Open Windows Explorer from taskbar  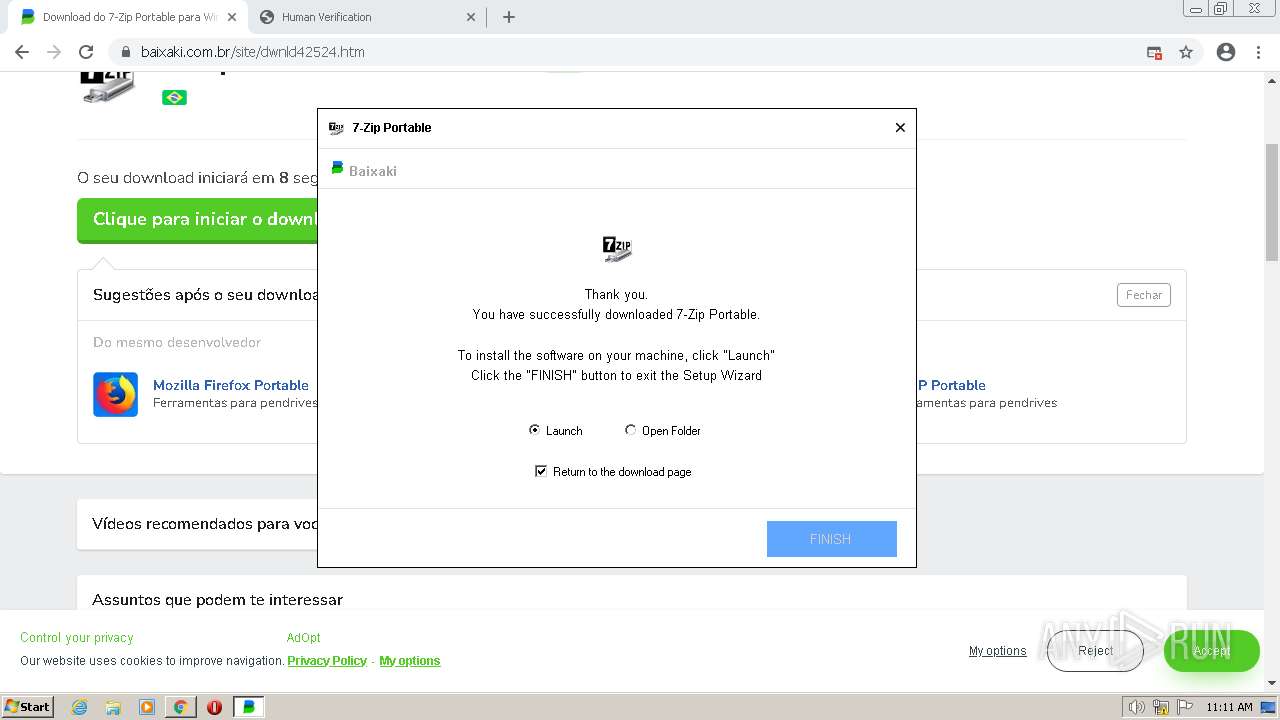113,707
